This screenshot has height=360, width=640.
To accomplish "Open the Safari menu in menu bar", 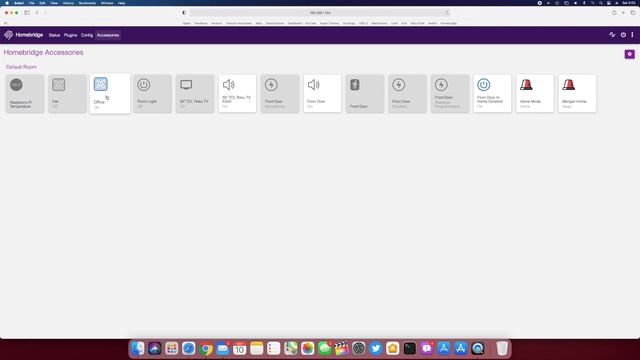I will tap(19, 3).
